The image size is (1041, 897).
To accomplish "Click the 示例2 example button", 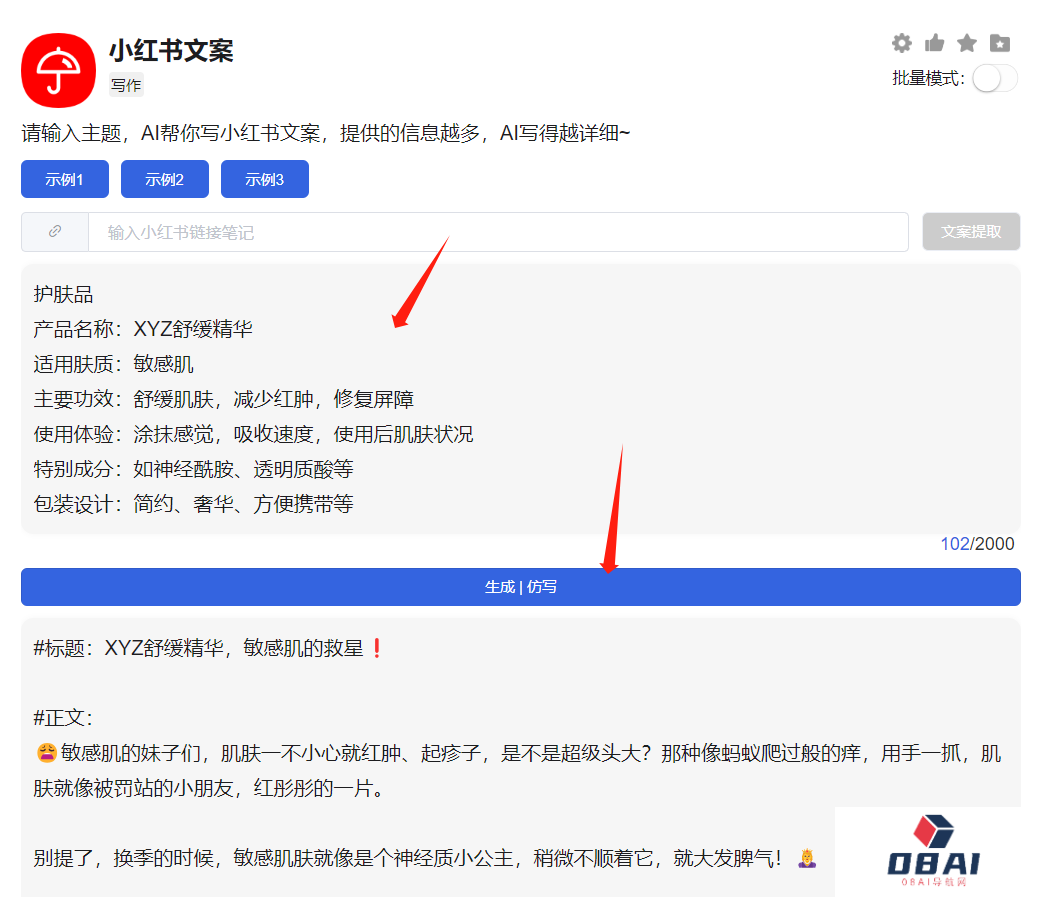I will 164,179.
